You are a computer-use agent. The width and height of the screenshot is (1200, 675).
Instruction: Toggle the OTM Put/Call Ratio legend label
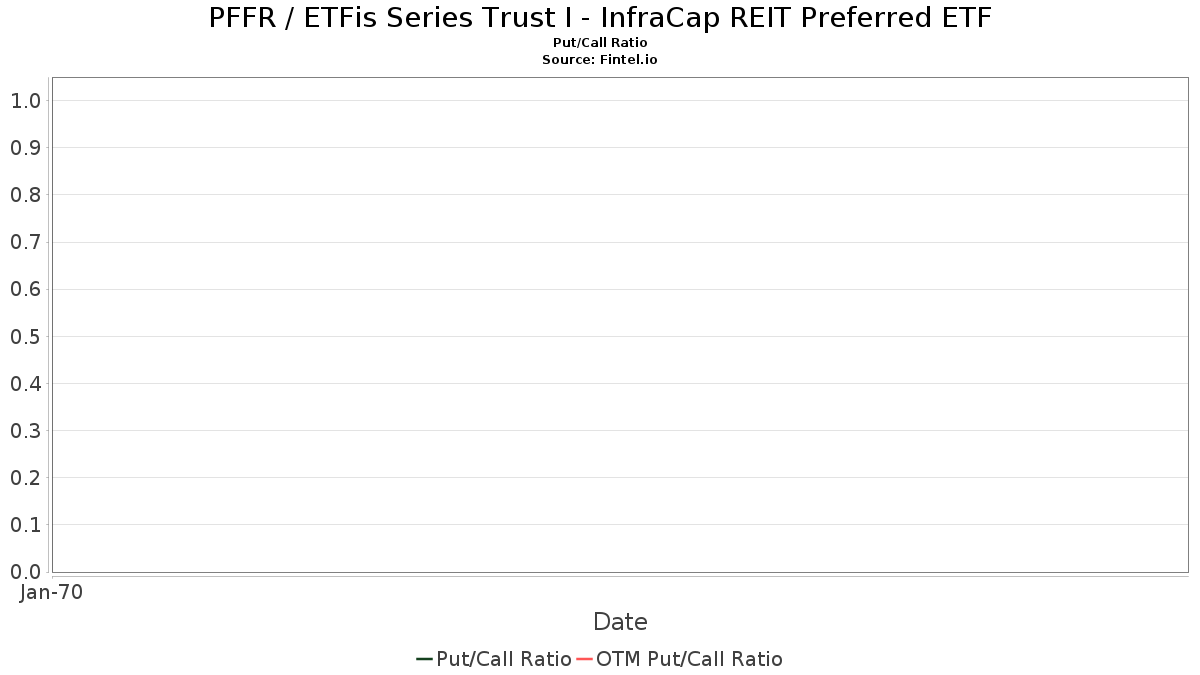coord(690,659)
